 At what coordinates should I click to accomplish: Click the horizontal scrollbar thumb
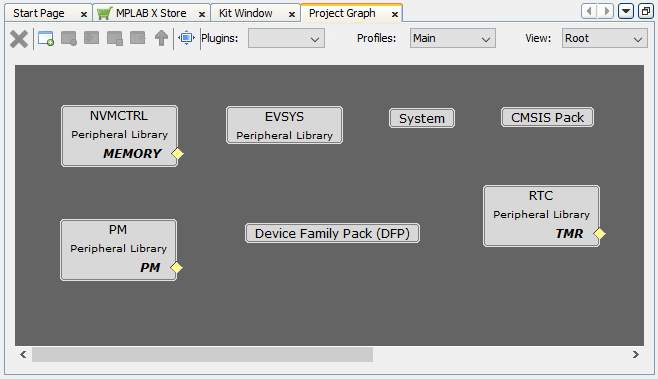click(202, 355)
